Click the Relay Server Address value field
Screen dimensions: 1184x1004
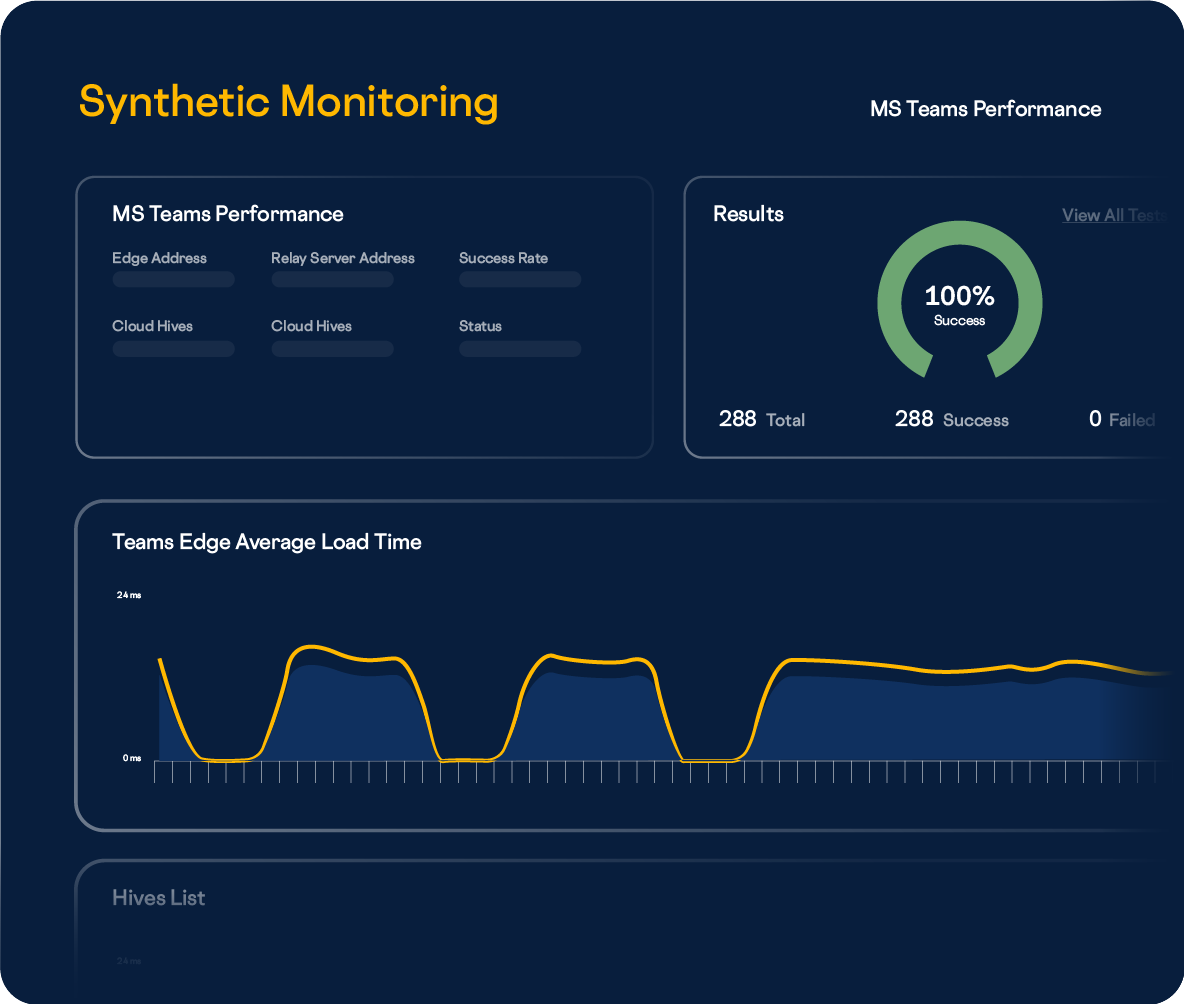(332, 280)
